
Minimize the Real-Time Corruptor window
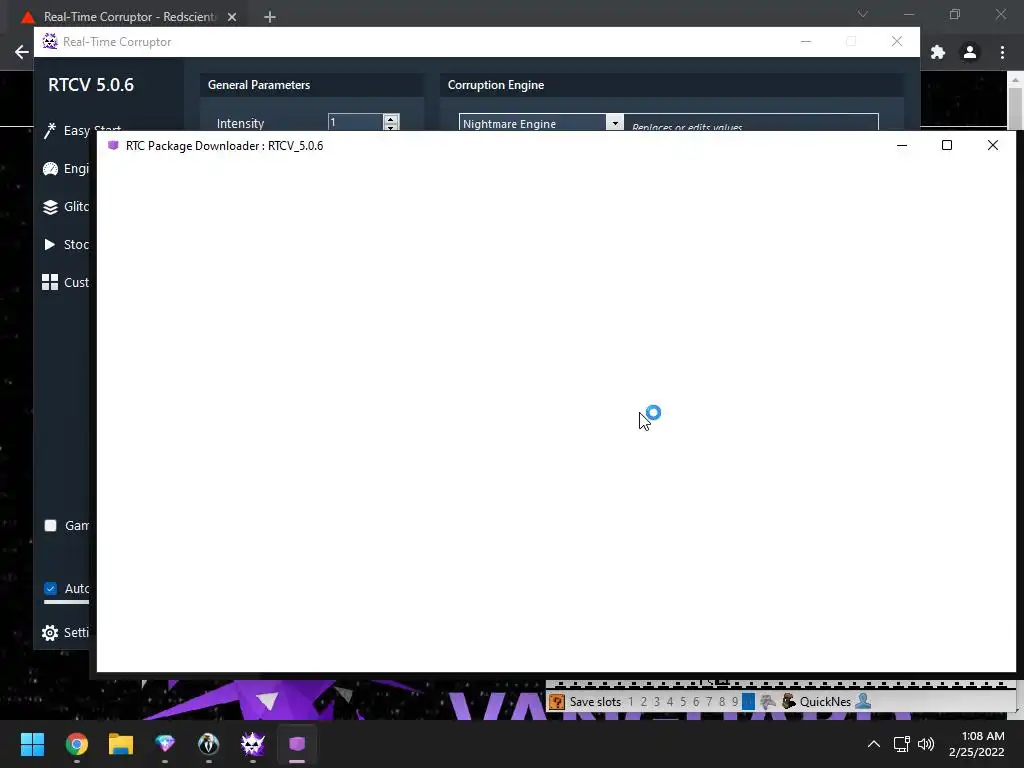tap(806, 41)
